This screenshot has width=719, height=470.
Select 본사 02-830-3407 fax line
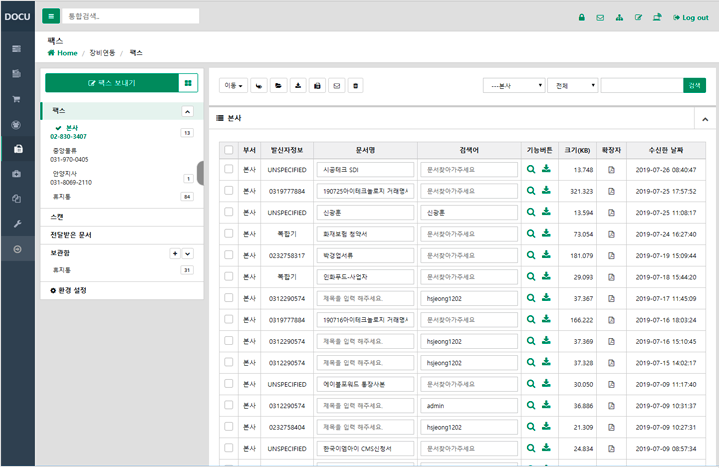click(x=68, y=132)
